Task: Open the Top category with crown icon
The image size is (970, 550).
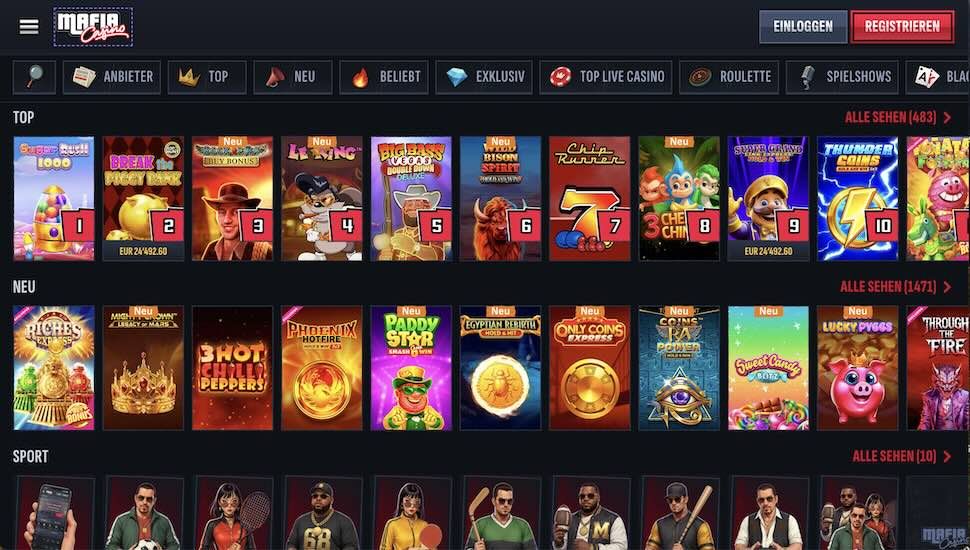Action: tap(207, 77)
